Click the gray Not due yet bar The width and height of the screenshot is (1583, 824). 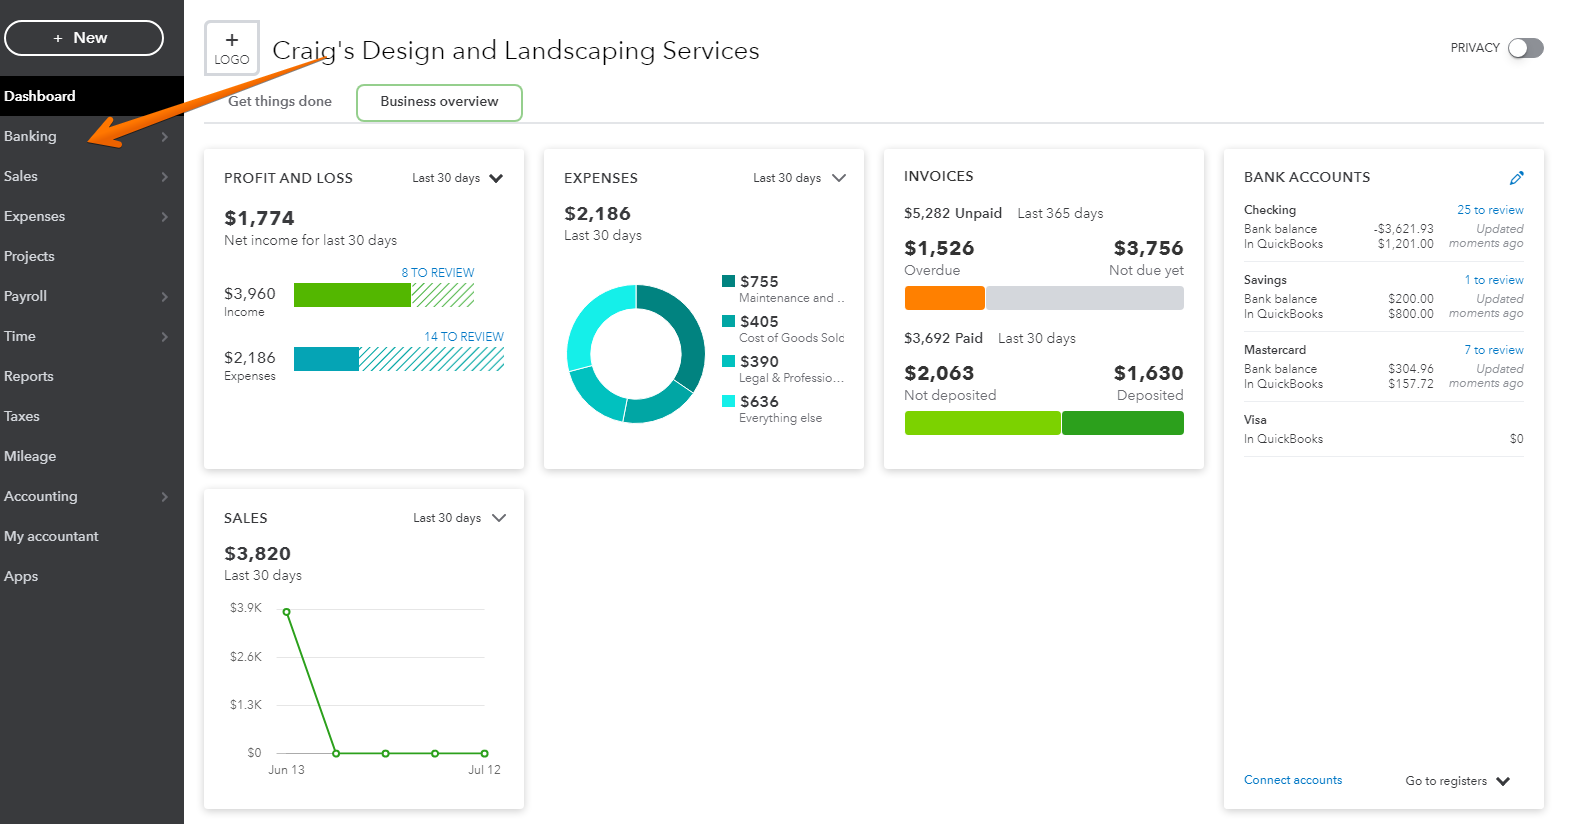[x=1085, y=298]
